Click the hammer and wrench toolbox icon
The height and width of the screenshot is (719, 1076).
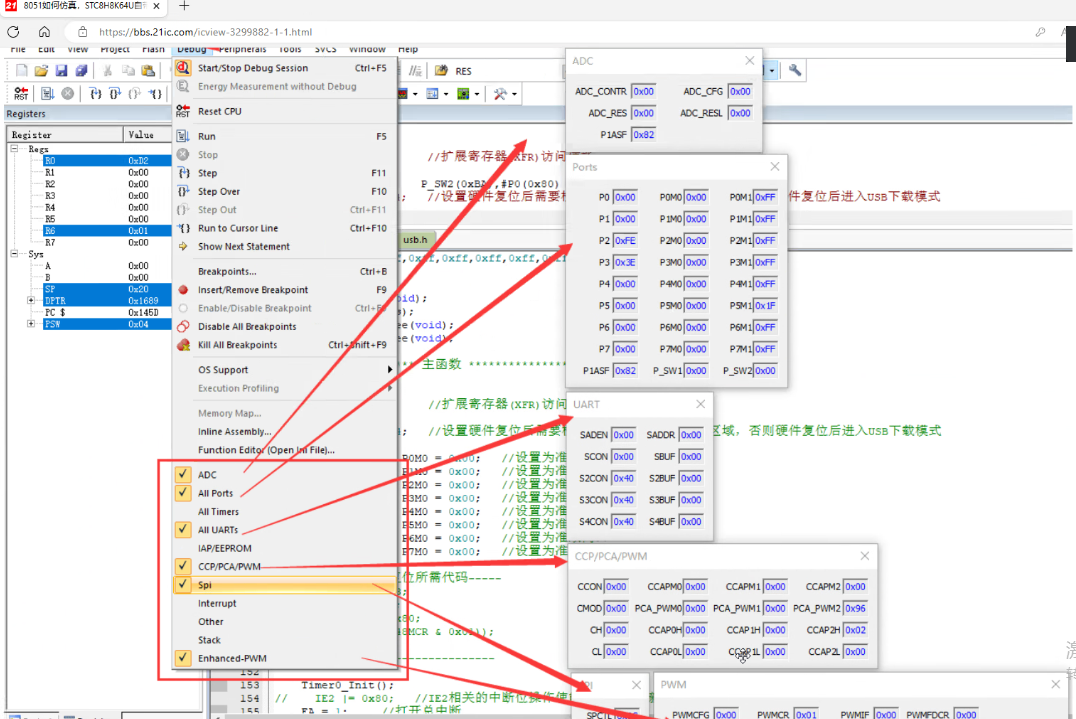[500, 93]
